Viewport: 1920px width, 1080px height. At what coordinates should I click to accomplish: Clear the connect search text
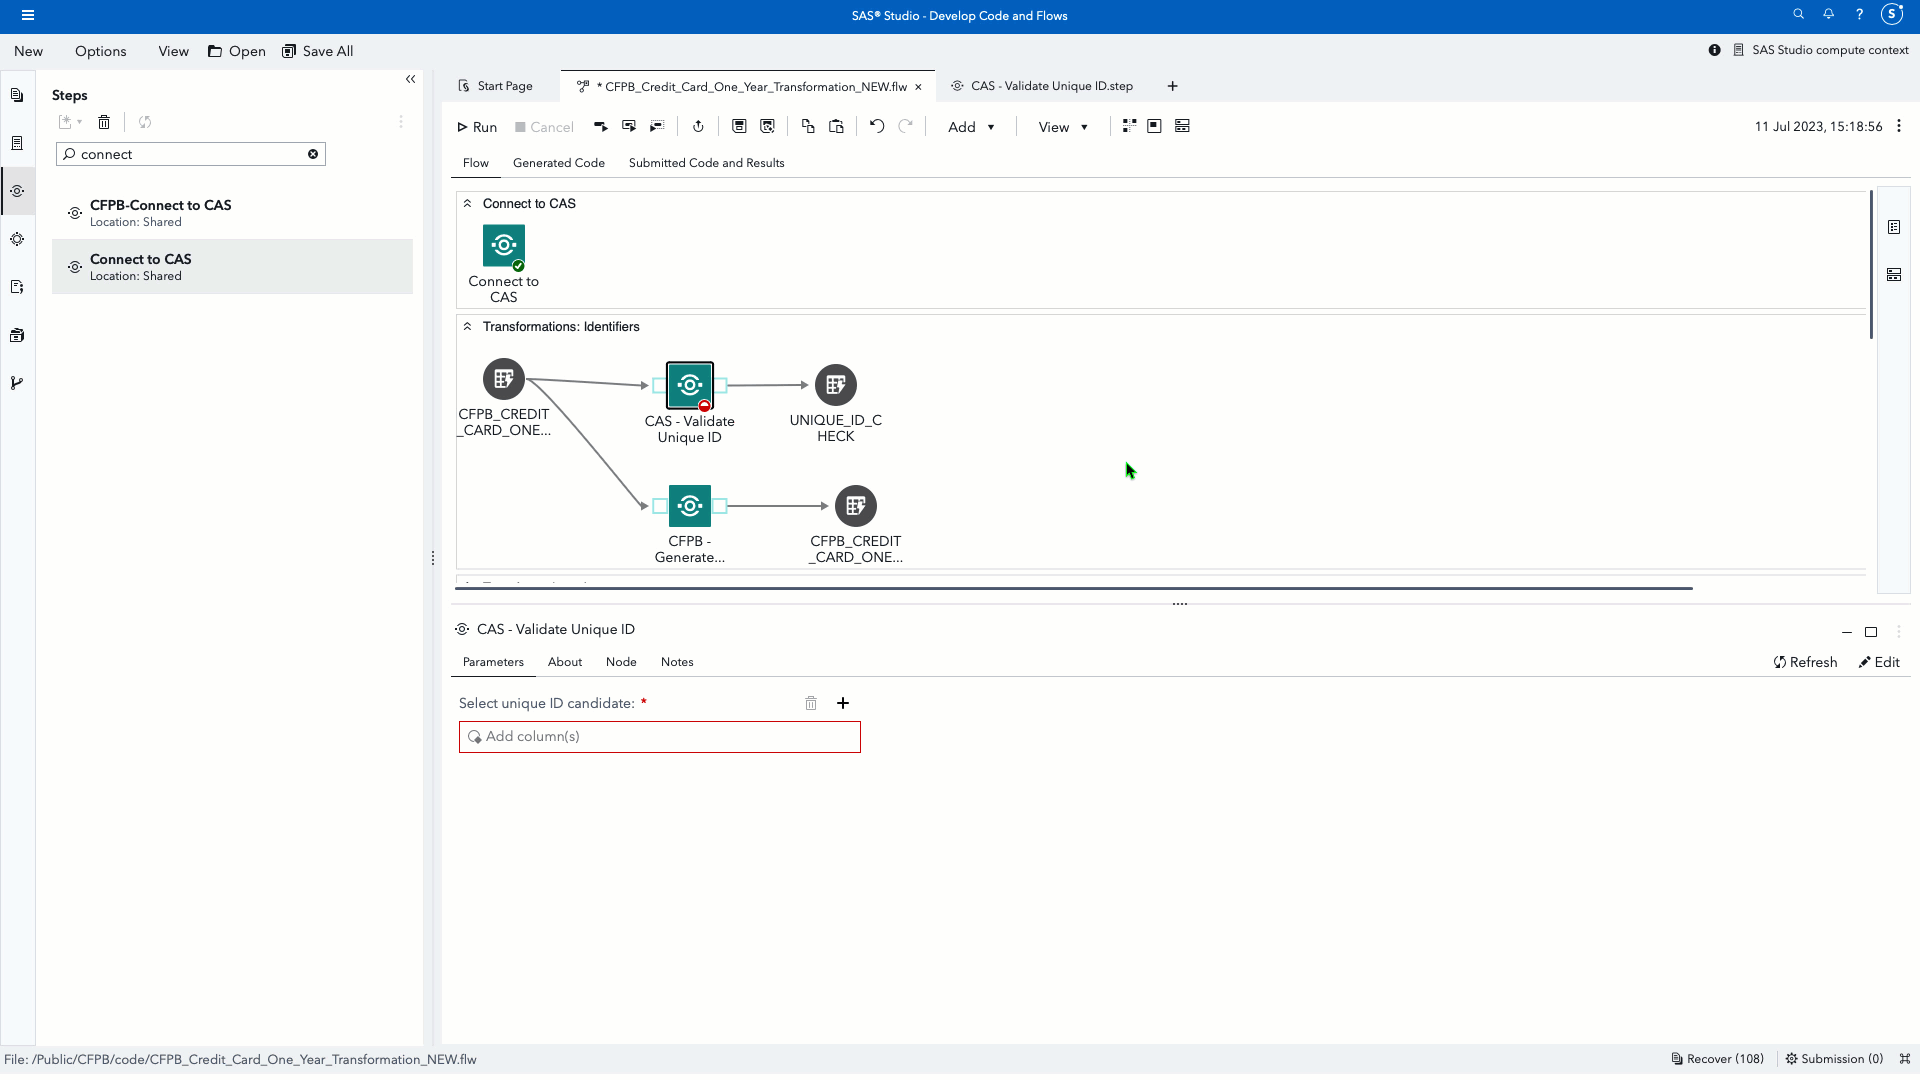click(313, 154)
